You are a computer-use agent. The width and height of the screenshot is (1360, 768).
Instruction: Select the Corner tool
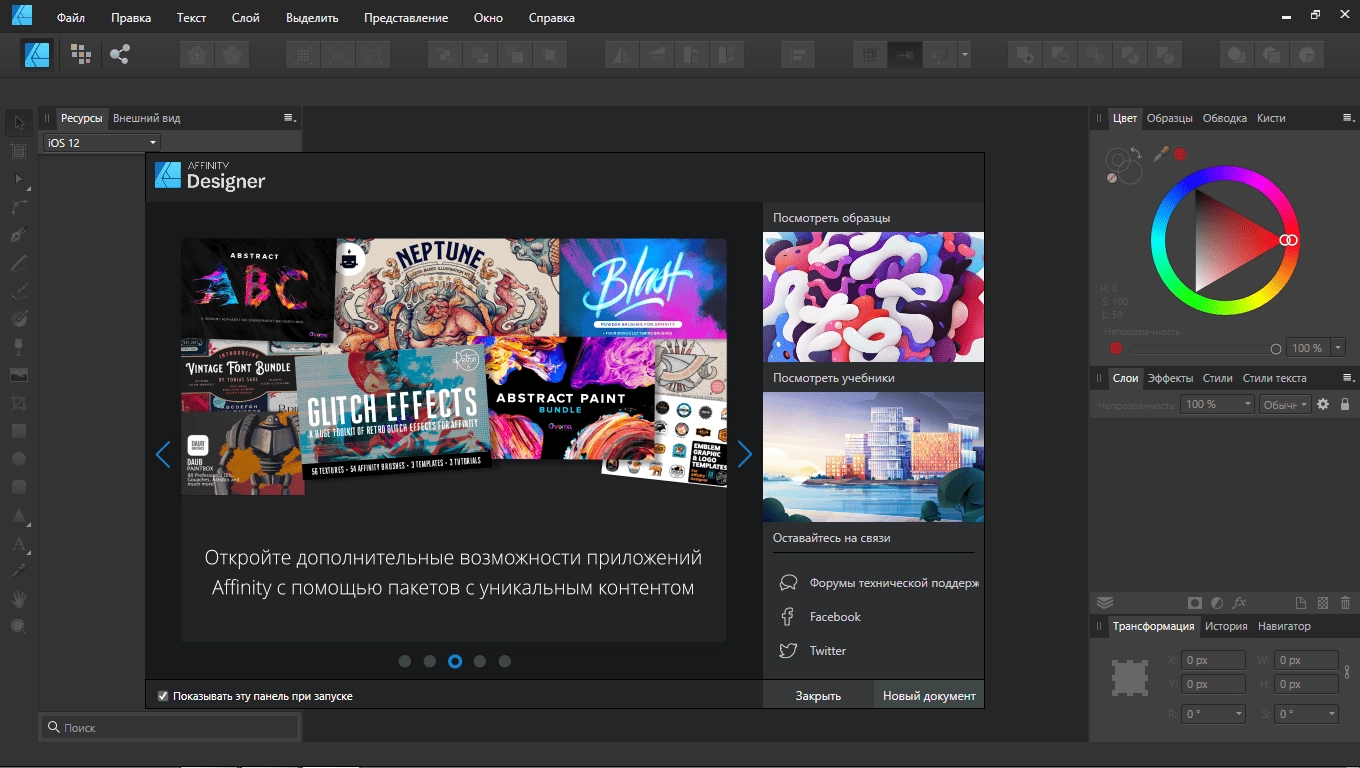coord(18,208)
